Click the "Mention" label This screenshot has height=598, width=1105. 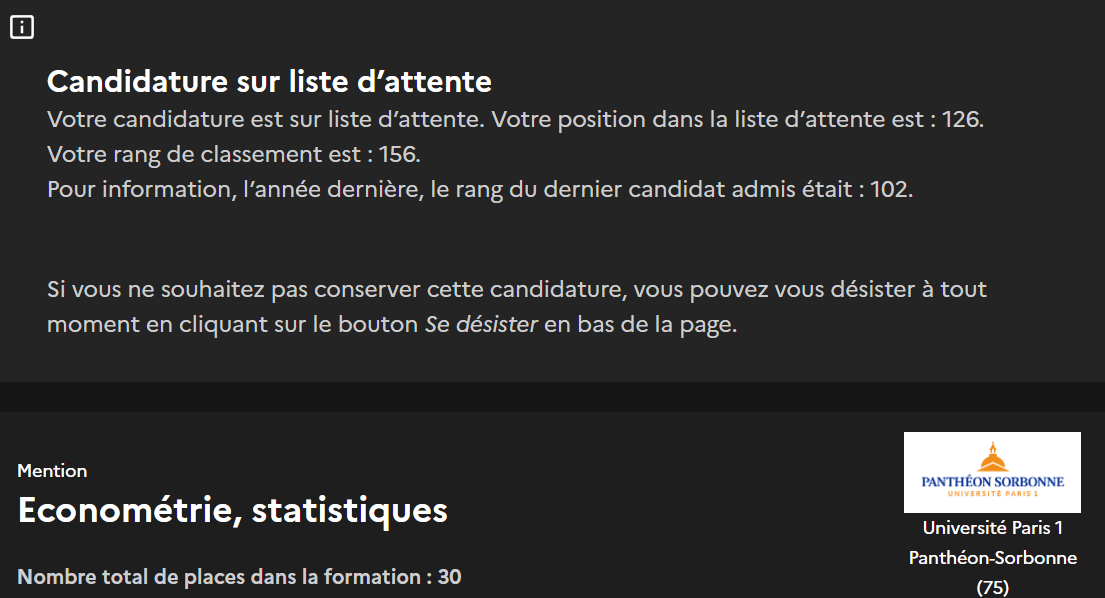click(x=52, y=470)
